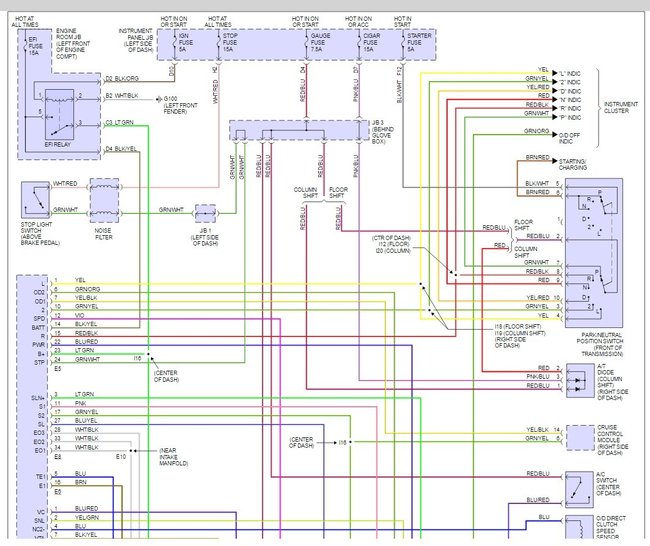This screenshot has height=546, width=650.
Task: Click the BRN wire label at E1
Action: tap(80, 482)
